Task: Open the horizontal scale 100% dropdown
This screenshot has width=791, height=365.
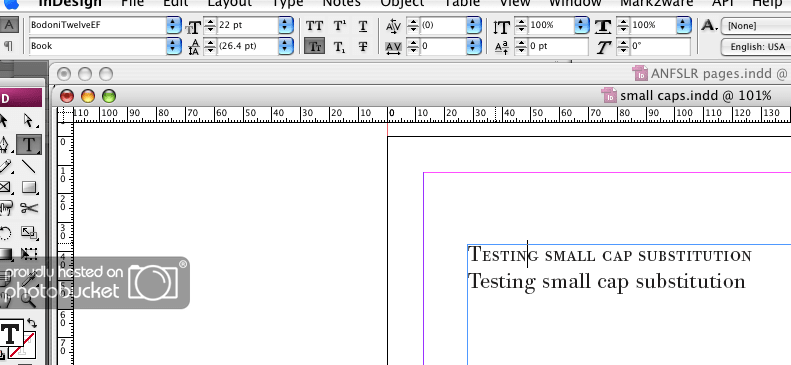Action: coord(684,25)
